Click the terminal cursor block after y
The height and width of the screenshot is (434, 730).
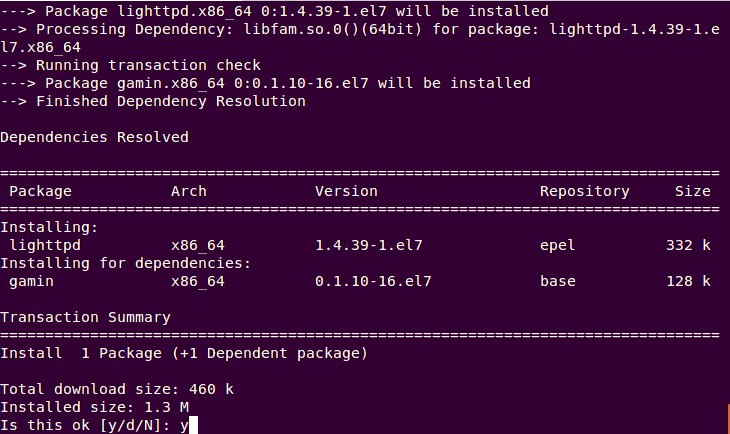[194, 425]
